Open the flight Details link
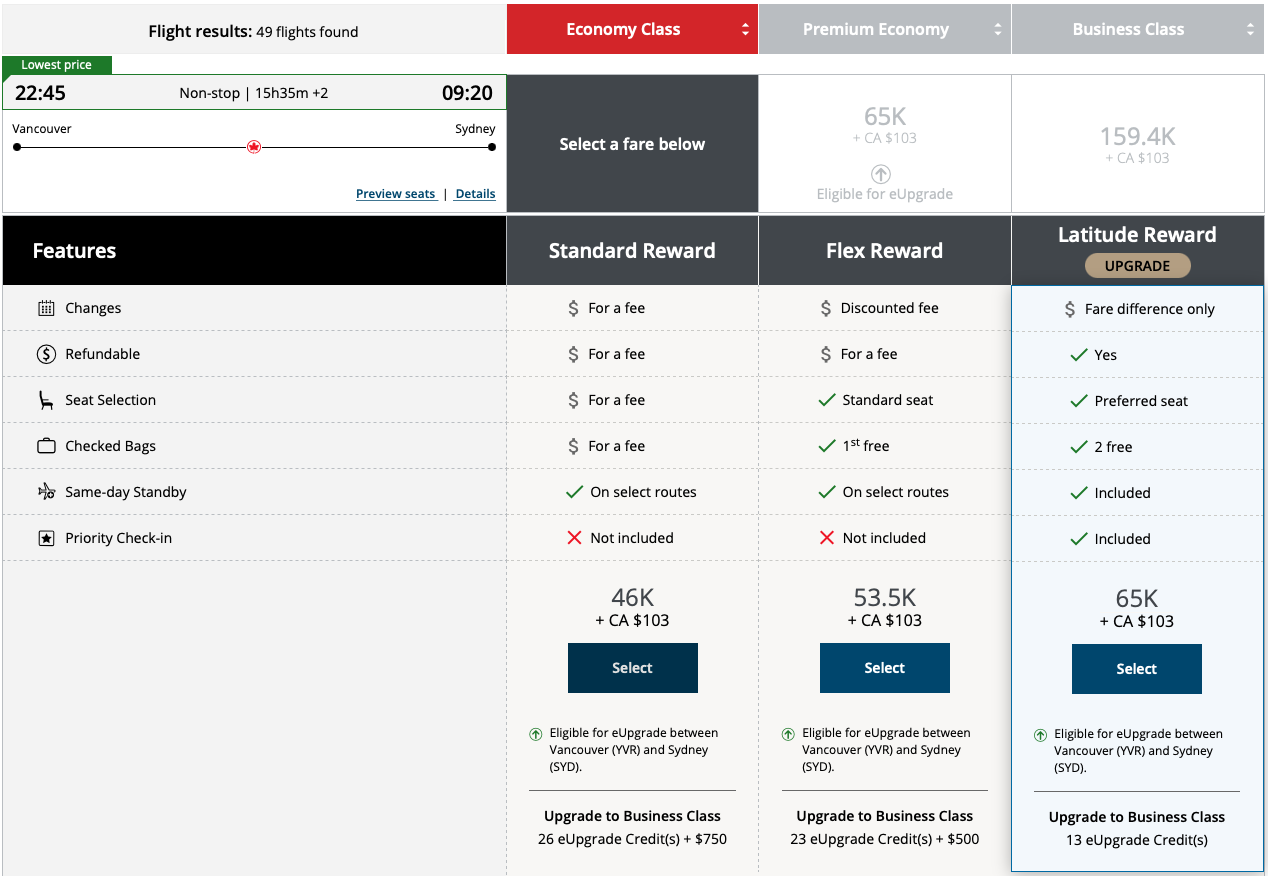This screenshot has width=1268, height=876. coord(475,194)
